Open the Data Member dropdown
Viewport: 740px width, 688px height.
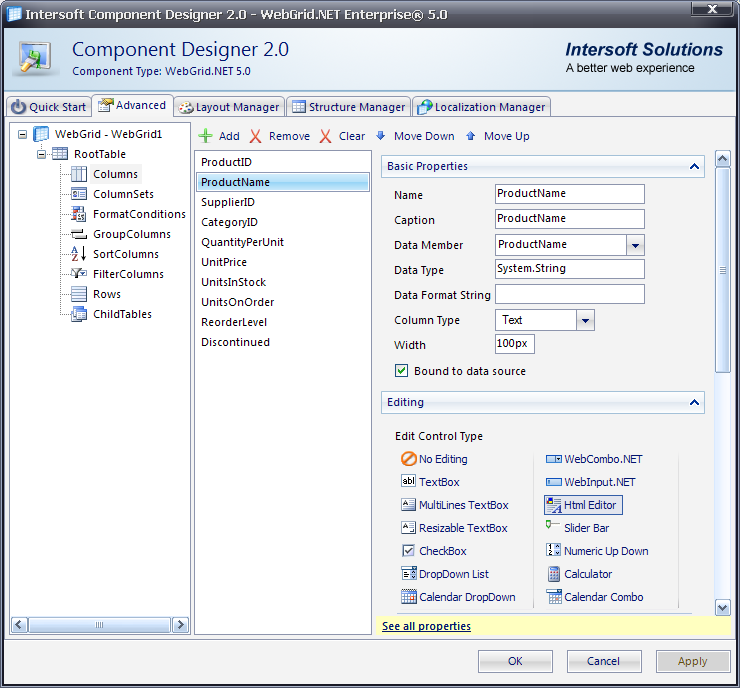[635, 245]
